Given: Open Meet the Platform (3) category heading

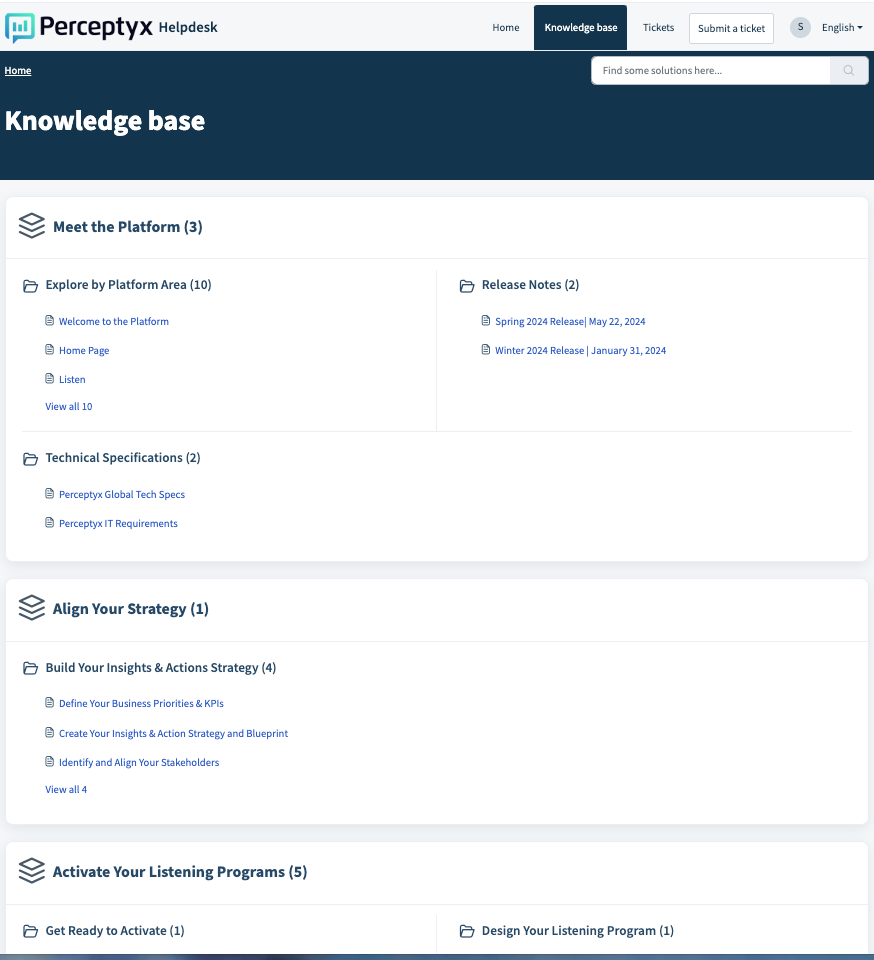Looking at the screenshot, I should 127,227.
